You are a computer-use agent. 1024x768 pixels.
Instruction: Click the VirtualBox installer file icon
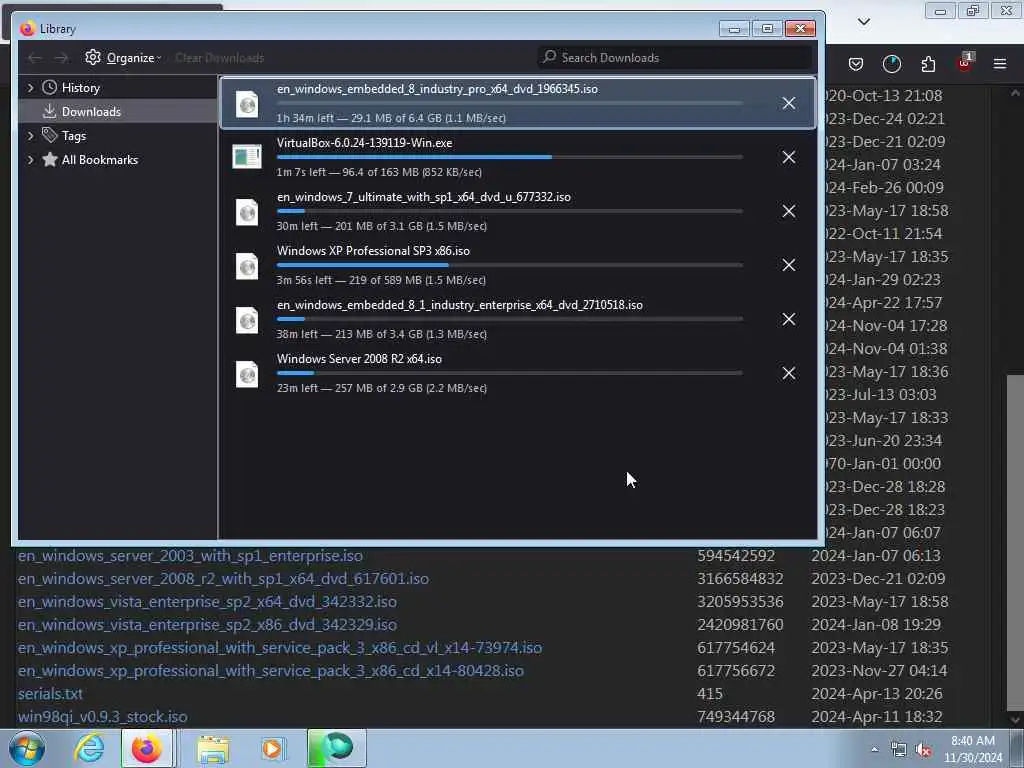pos(247,157)
